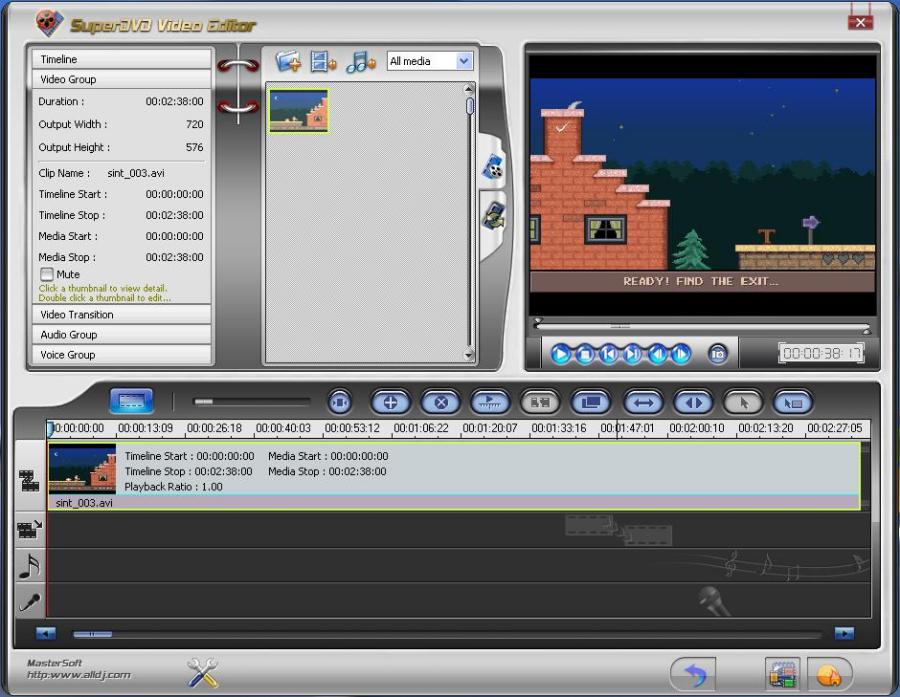Click the left-right triangles trim button
This screenshot has height=697, width=900.
(694, 402)
